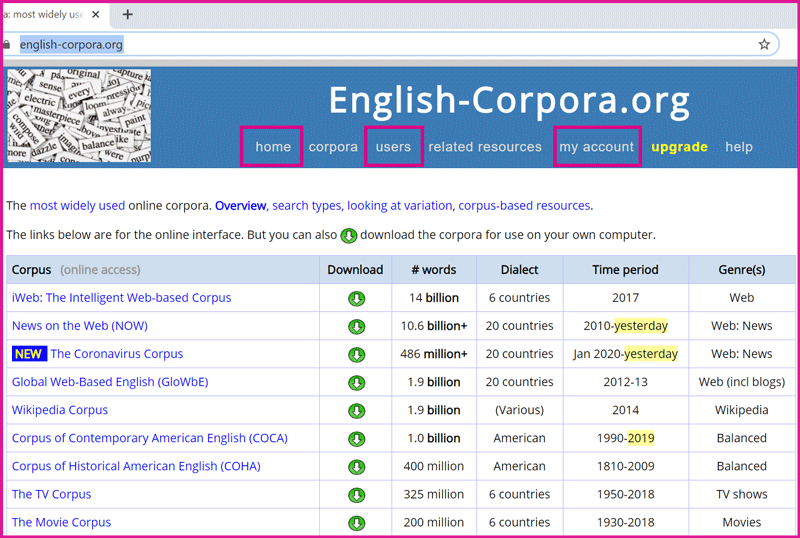Image resolution: width=800 pixels, height=538 pixels.
Task: Click the word-collage header image
Action: pos(79,116)
